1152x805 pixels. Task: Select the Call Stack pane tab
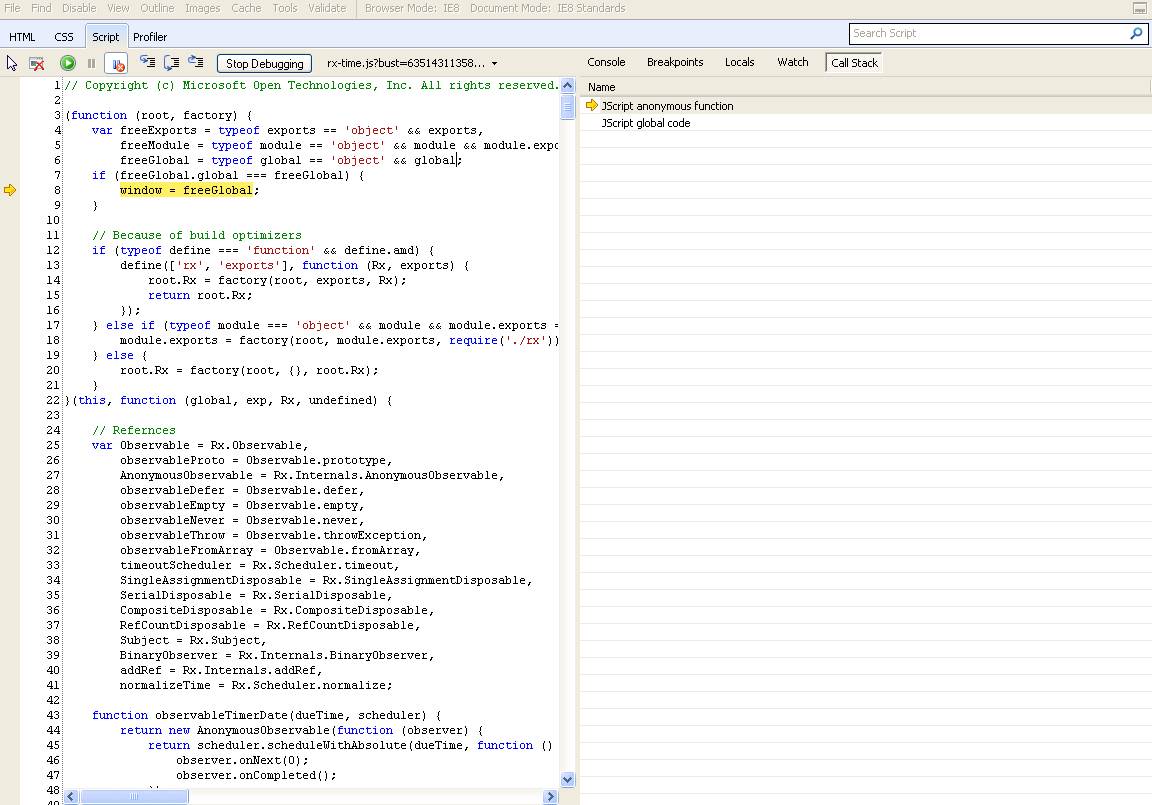(854, 63)
